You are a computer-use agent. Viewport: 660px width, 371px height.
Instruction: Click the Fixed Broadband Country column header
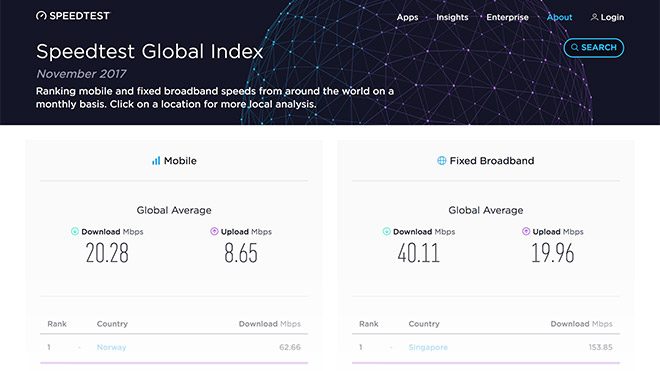[x=424, y=324]
